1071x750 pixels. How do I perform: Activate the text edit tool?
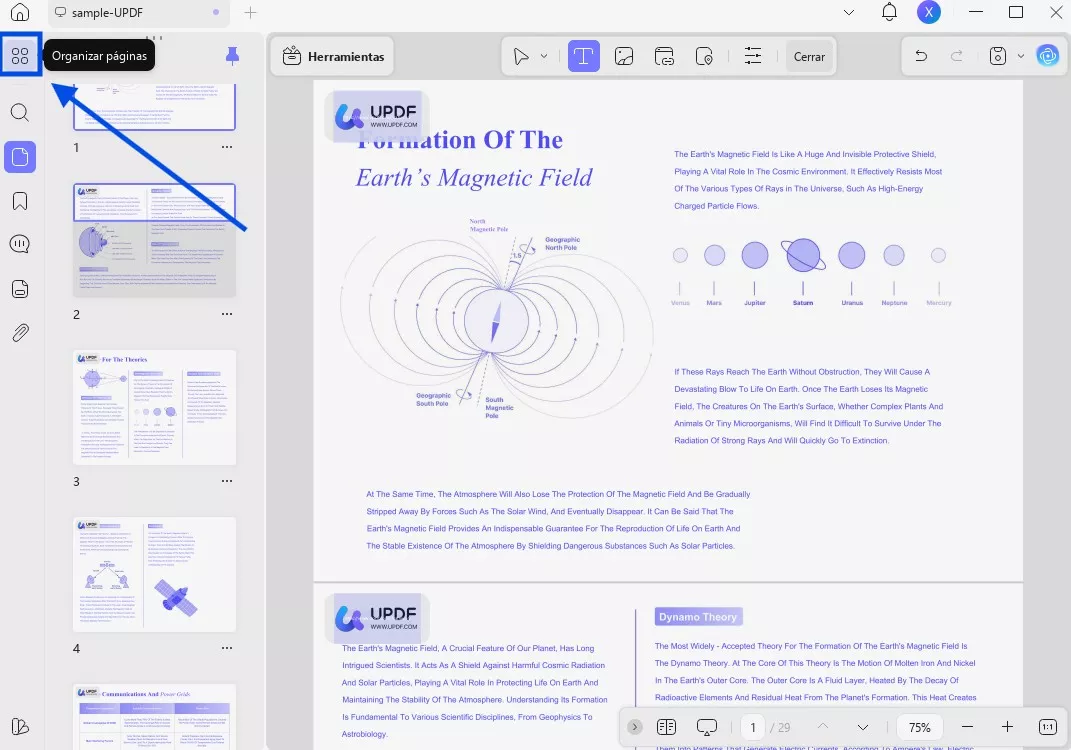[x=583, y=56]
